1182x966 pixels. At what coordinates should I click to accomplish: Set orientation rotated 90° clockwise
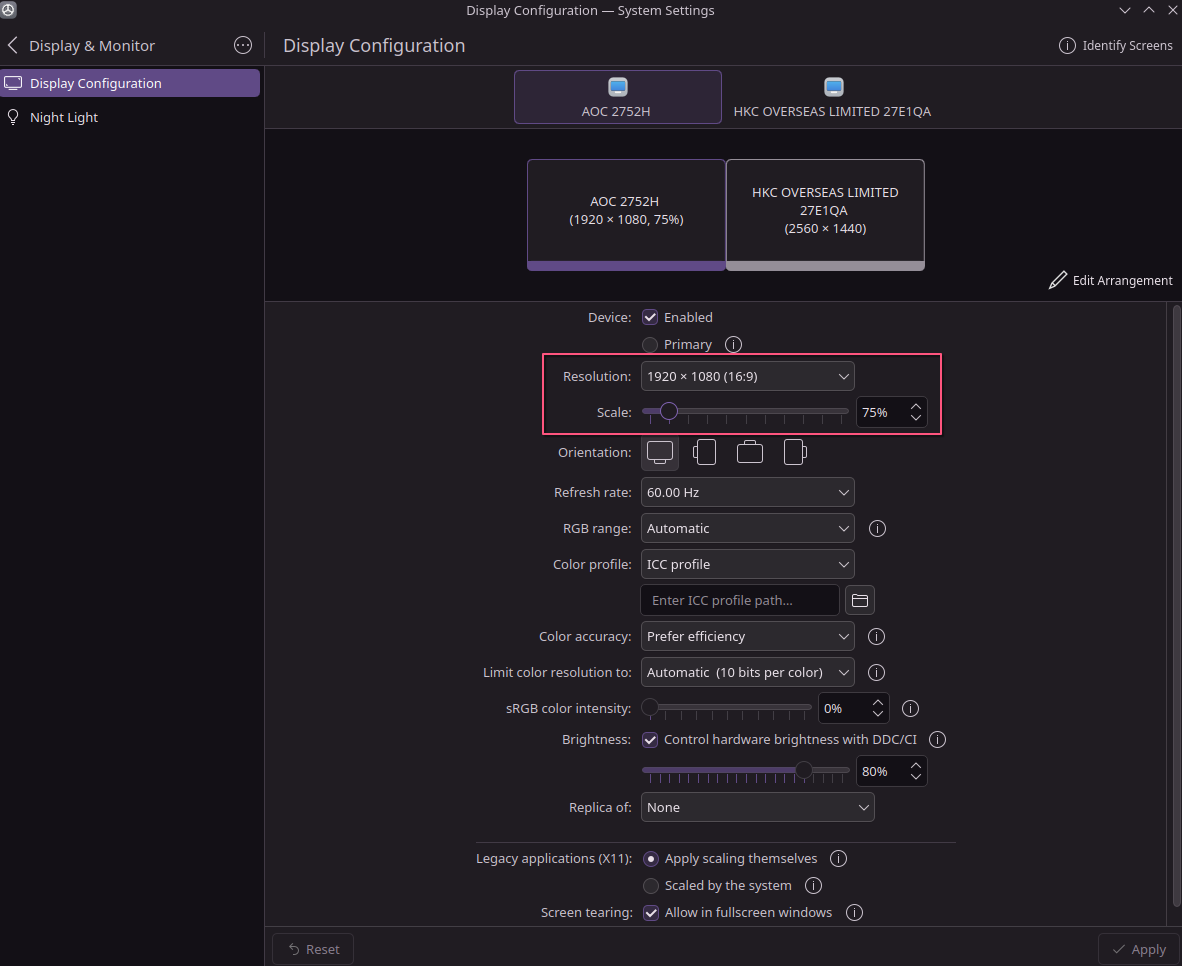coord(795,452)
